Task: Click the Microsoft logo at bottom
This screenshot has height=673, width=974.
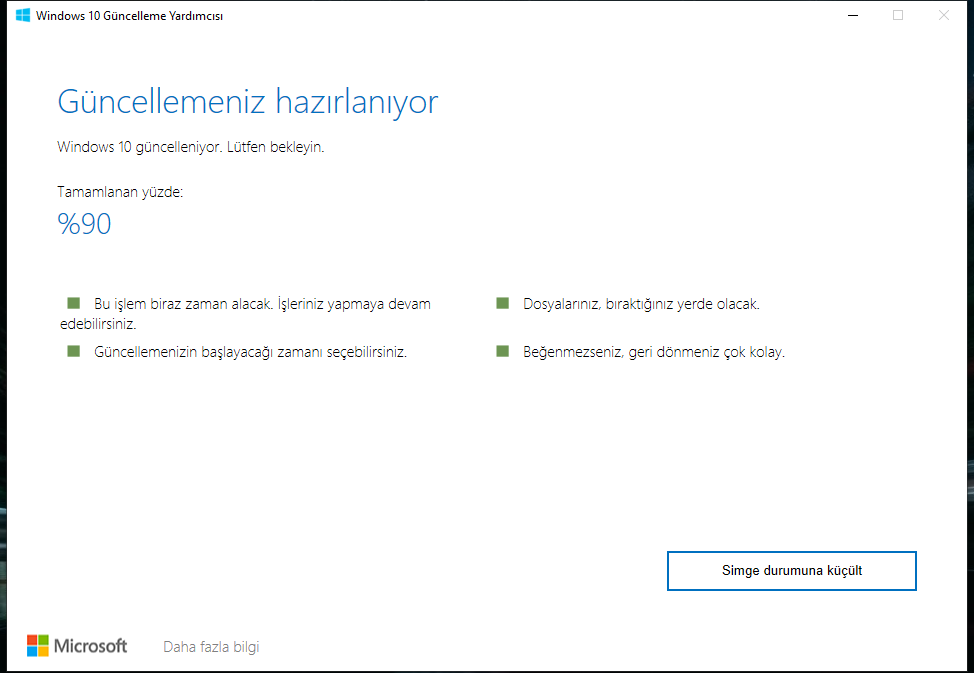Action: click(77, 646)
